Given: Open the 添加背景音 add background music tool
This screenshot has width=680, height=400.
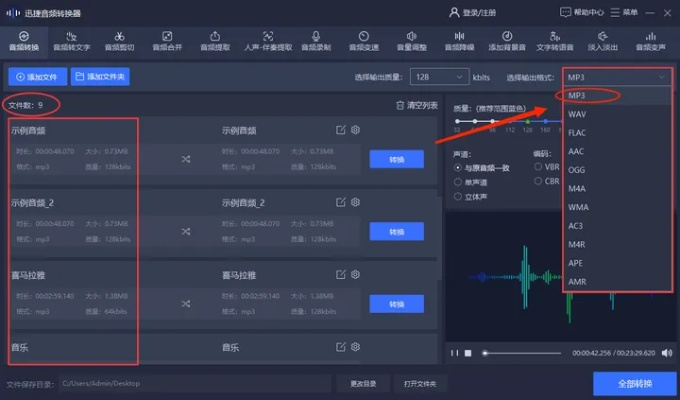Looking at the screenshot, I should [507, 42].
